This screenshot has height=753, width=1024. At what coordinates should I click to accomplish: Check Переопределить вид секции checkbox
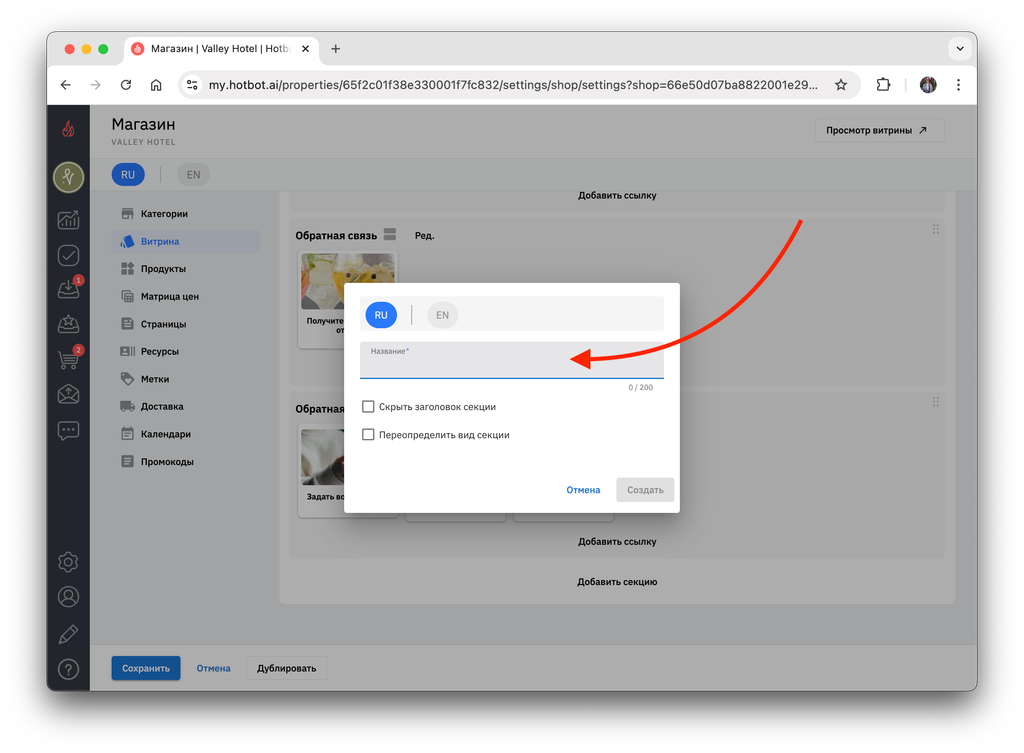point(368,435)
